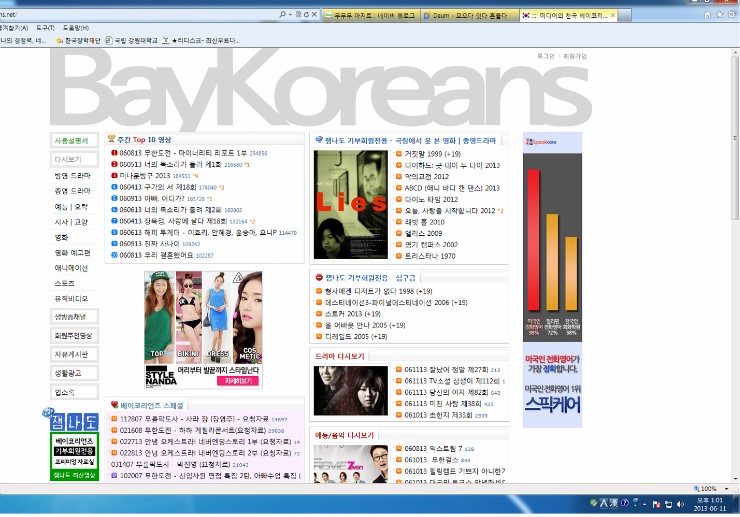Switch to the Naver blog tab
This screenshot has height=517, width=740.
tap(370, 16)
